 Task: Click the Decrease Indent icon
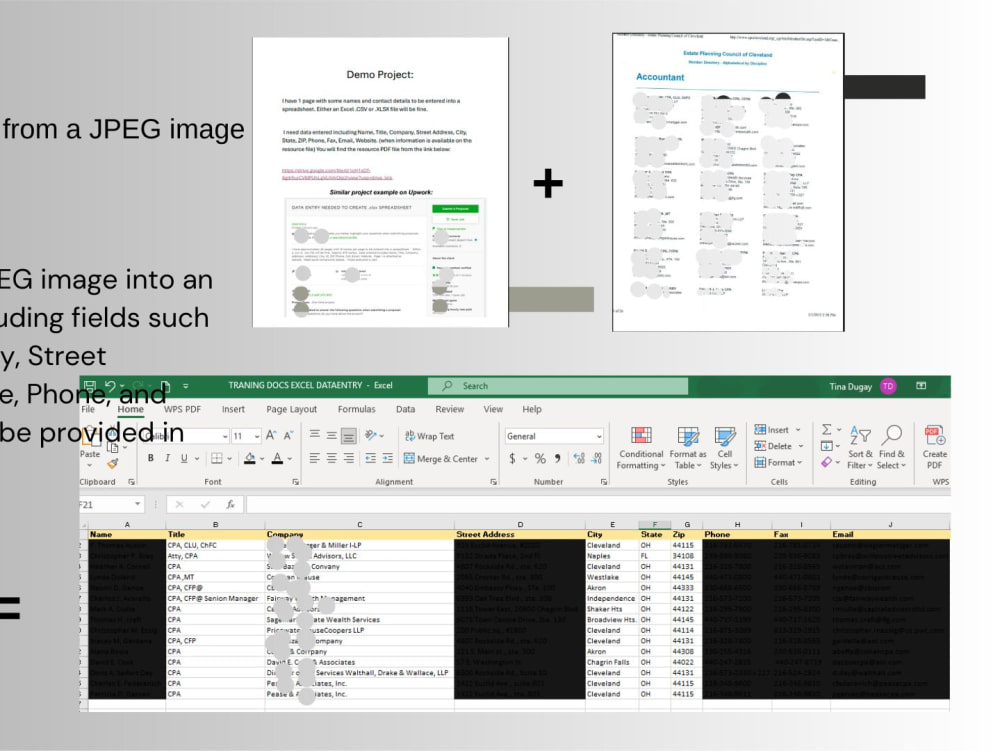tap(371, 458)
